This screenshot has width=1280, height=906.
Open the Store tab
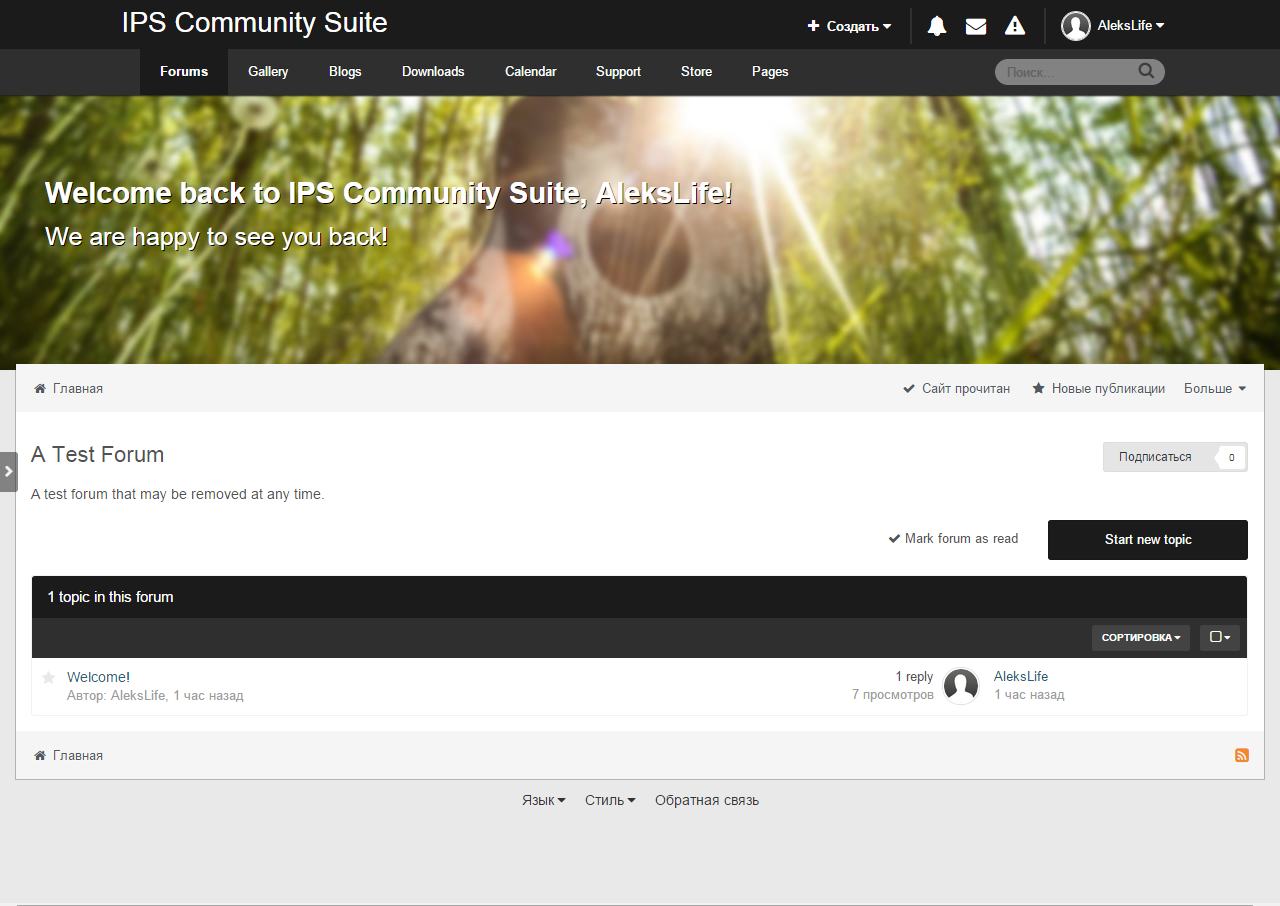[697, 72]
